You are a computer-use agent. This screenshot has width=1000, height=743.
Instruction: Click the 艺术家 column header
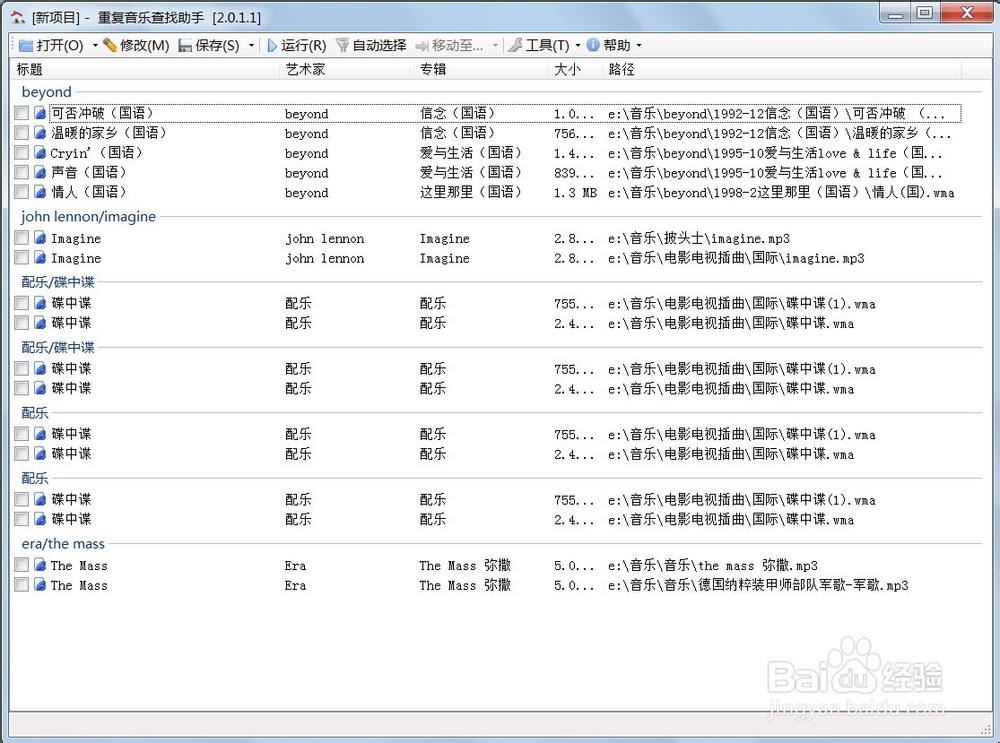(x=307, y=69)
